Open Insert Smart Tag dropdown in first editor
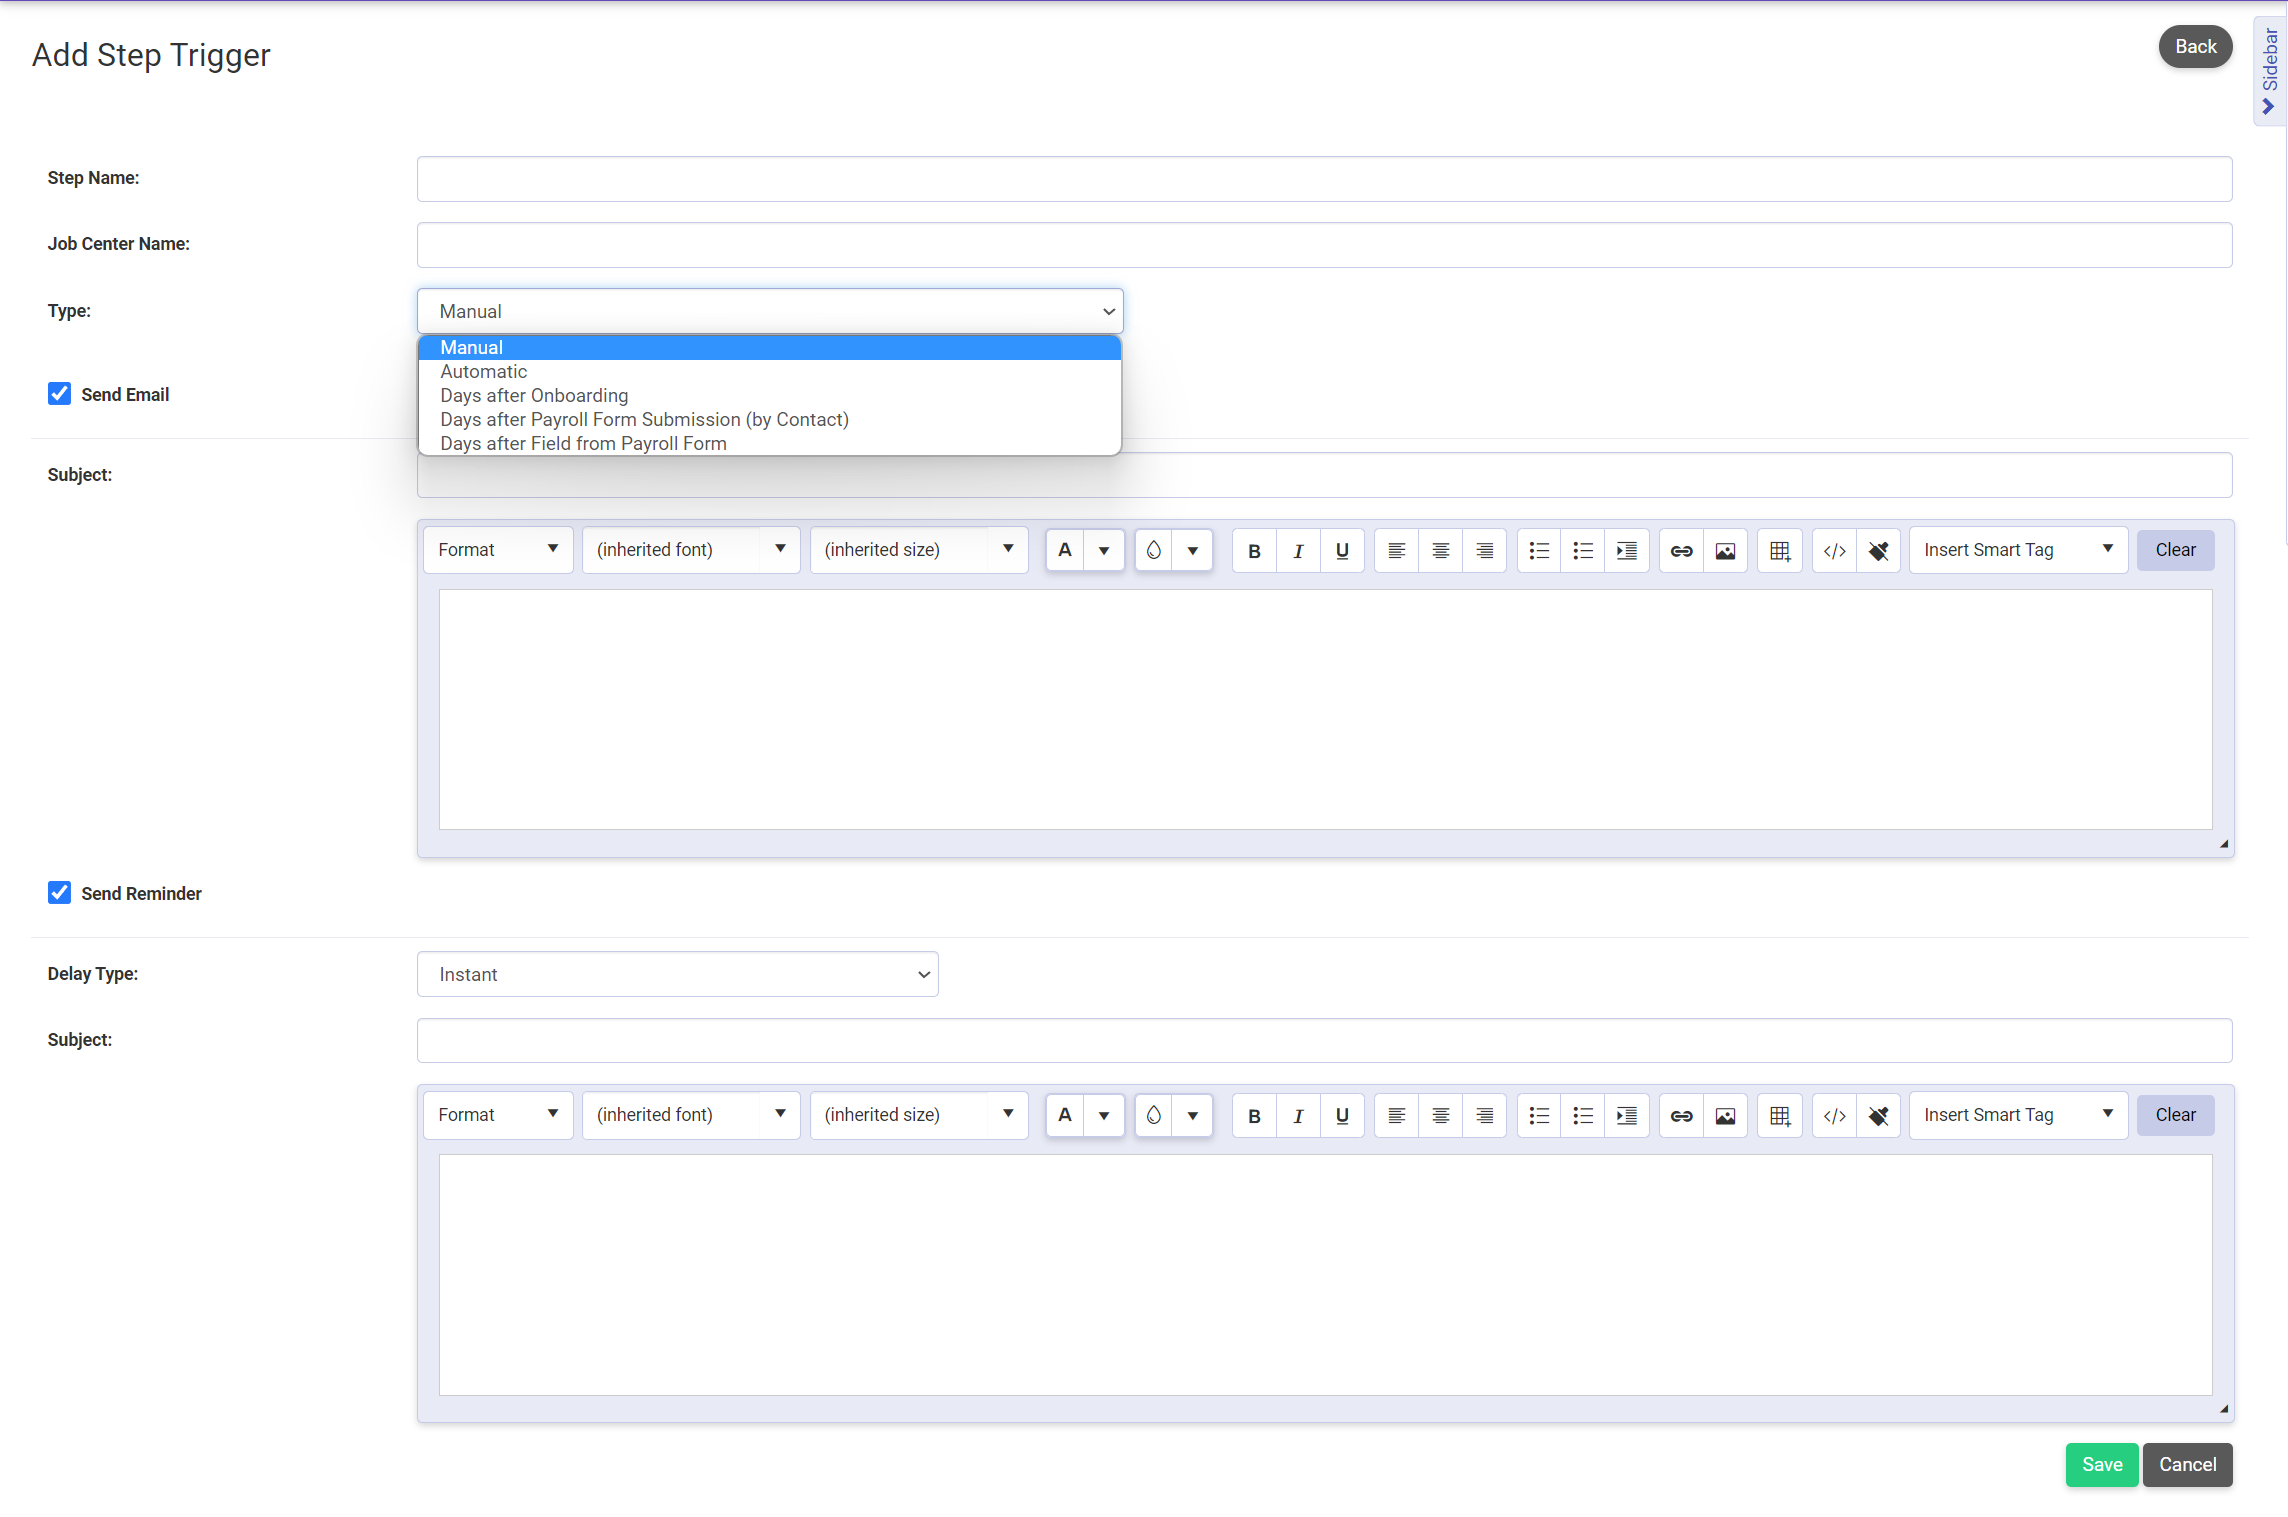 click(x=2017, y=550)
